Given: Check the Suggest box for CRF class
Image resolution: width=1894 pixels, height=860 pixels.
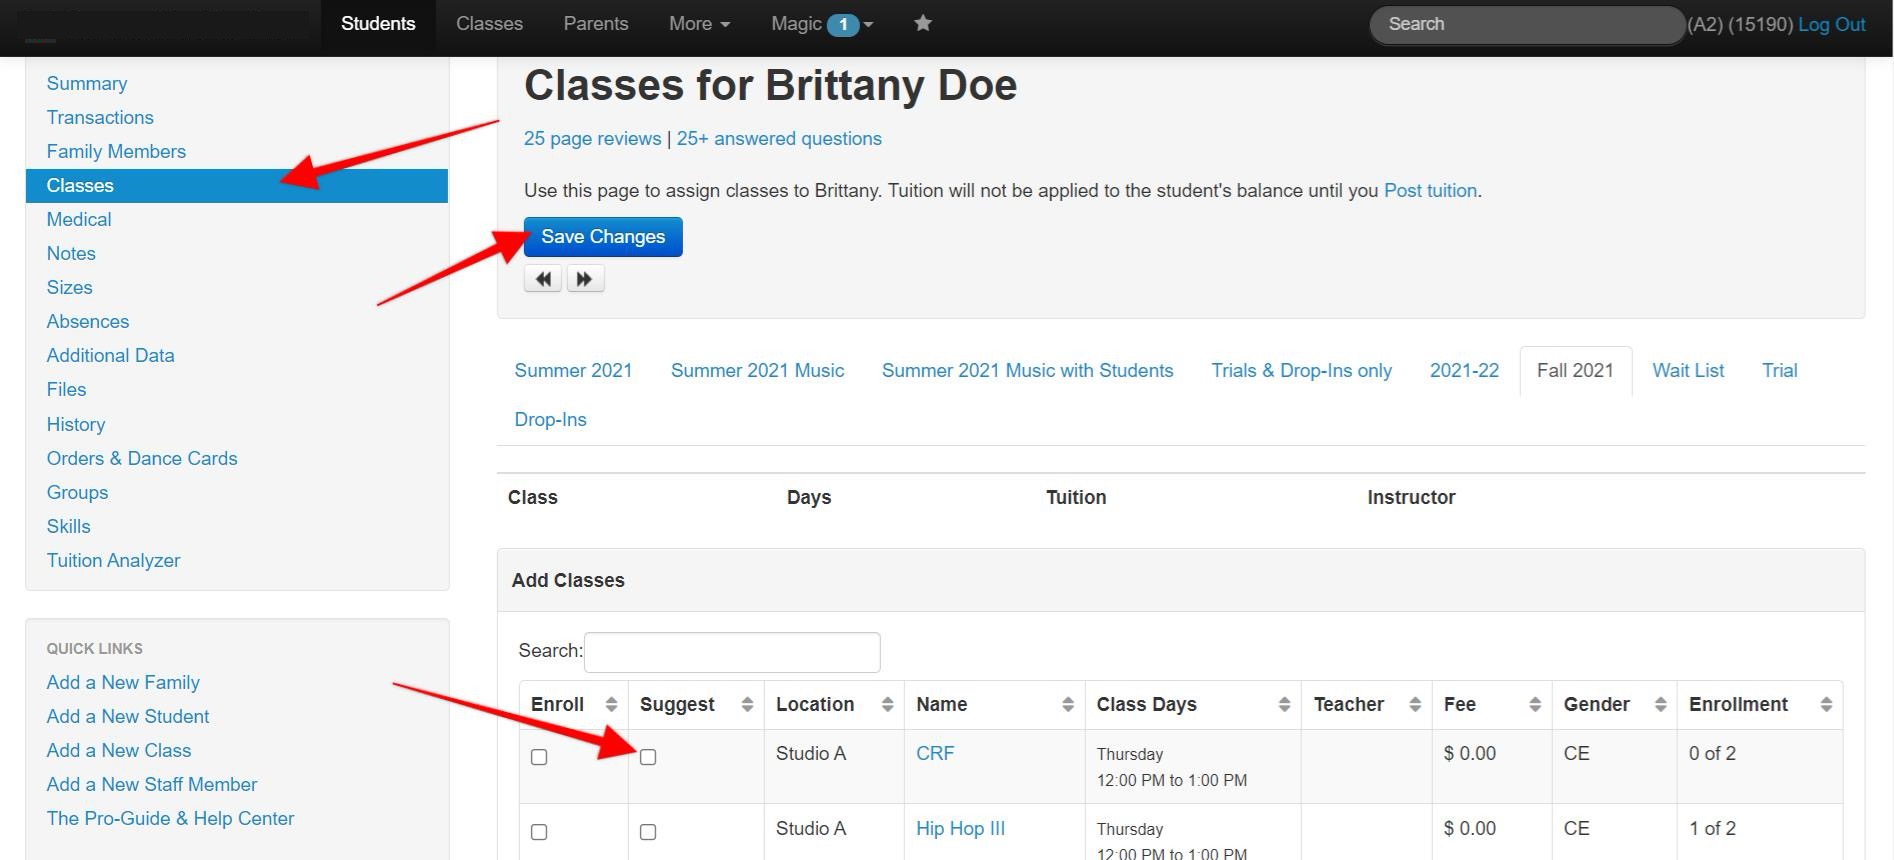Looking at the screenshot, I should (x=648, y=757).
